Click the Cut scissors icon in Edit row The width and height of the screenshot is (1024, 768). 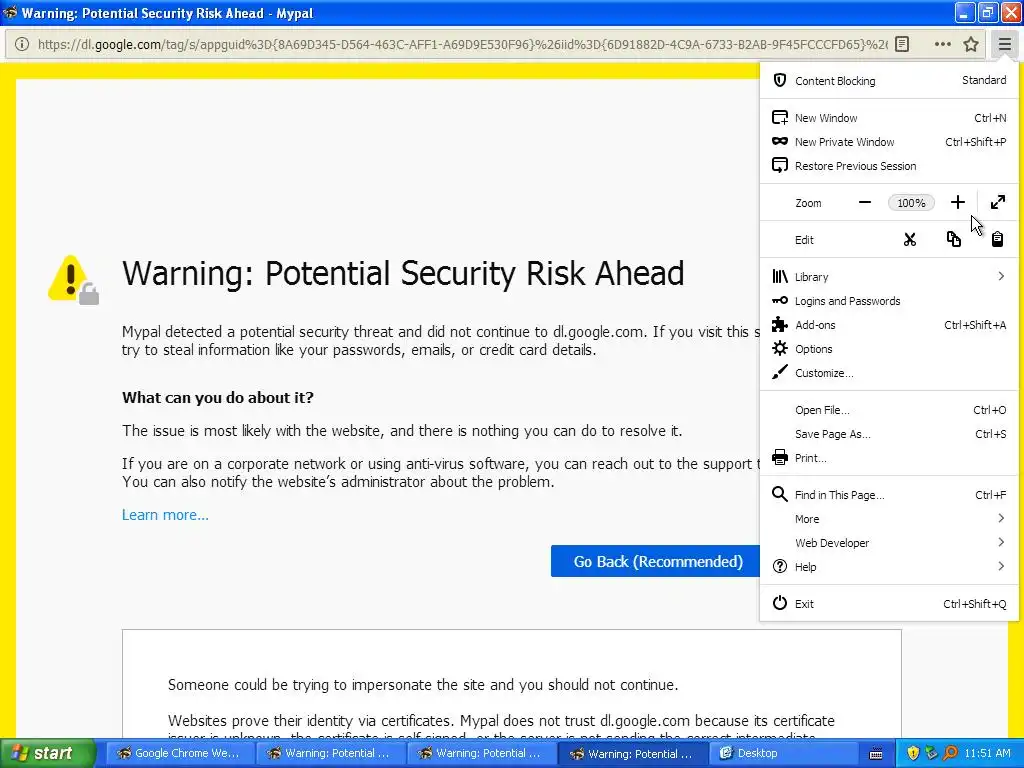tap(910, 240)
